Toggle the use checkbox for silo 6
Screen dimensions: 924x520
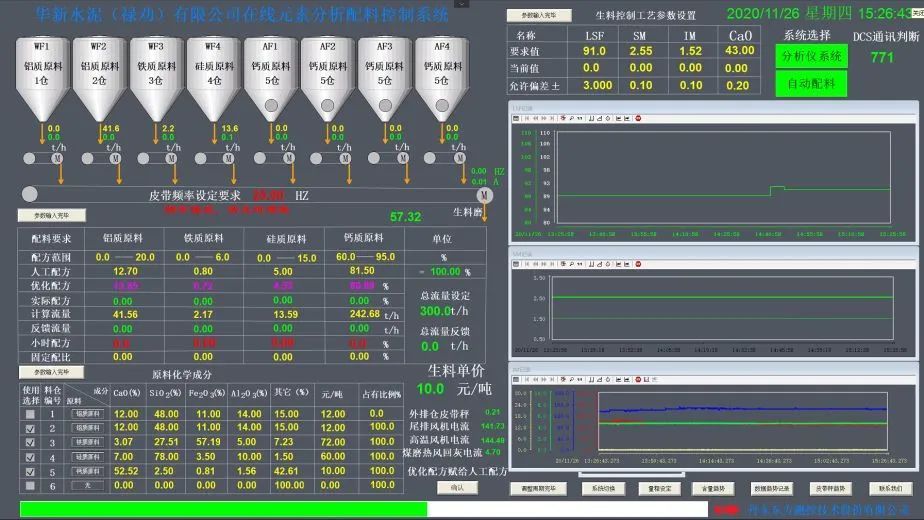[x=30, y=485]
